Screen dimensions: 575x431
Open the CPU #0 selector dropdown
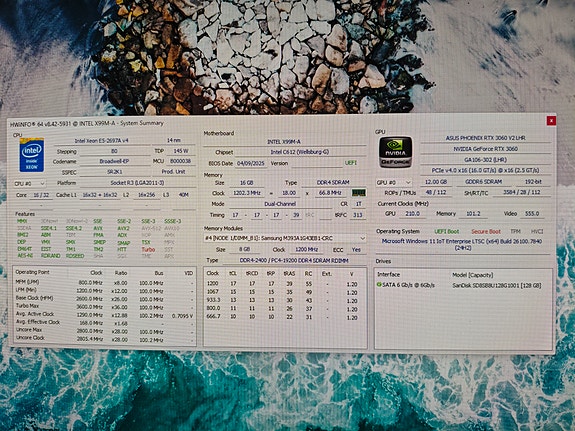coord(29,183)
